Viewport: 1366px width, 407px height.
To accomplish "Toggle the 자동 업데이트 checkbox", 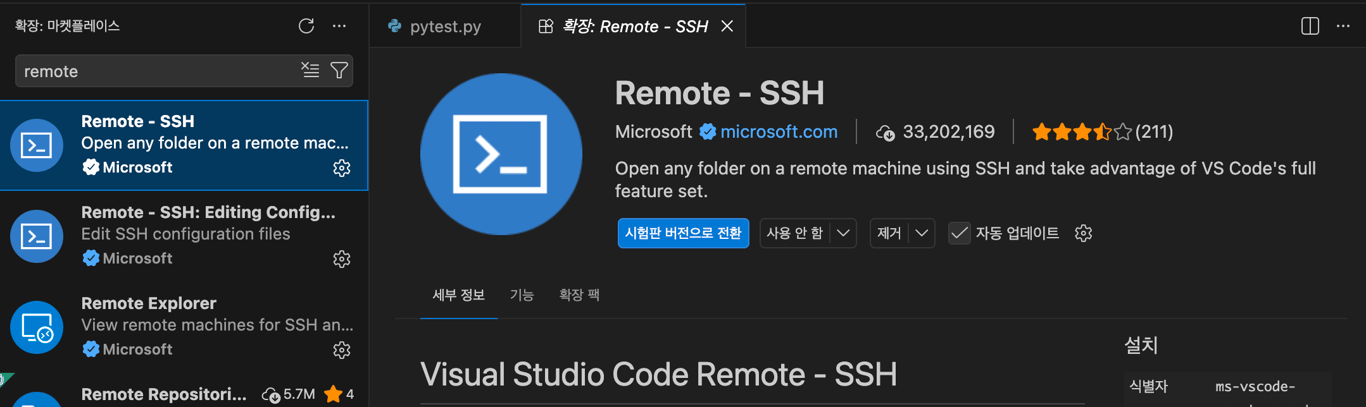I will click(959, 233).
